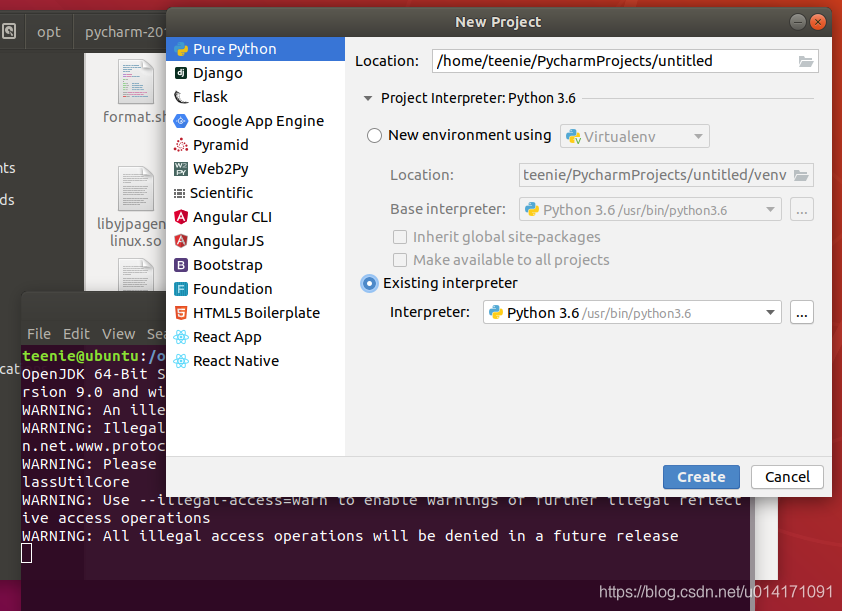Open the Virtualenv environment dropdown
This screenshot has height=611, width=842.
click(635, 136)
